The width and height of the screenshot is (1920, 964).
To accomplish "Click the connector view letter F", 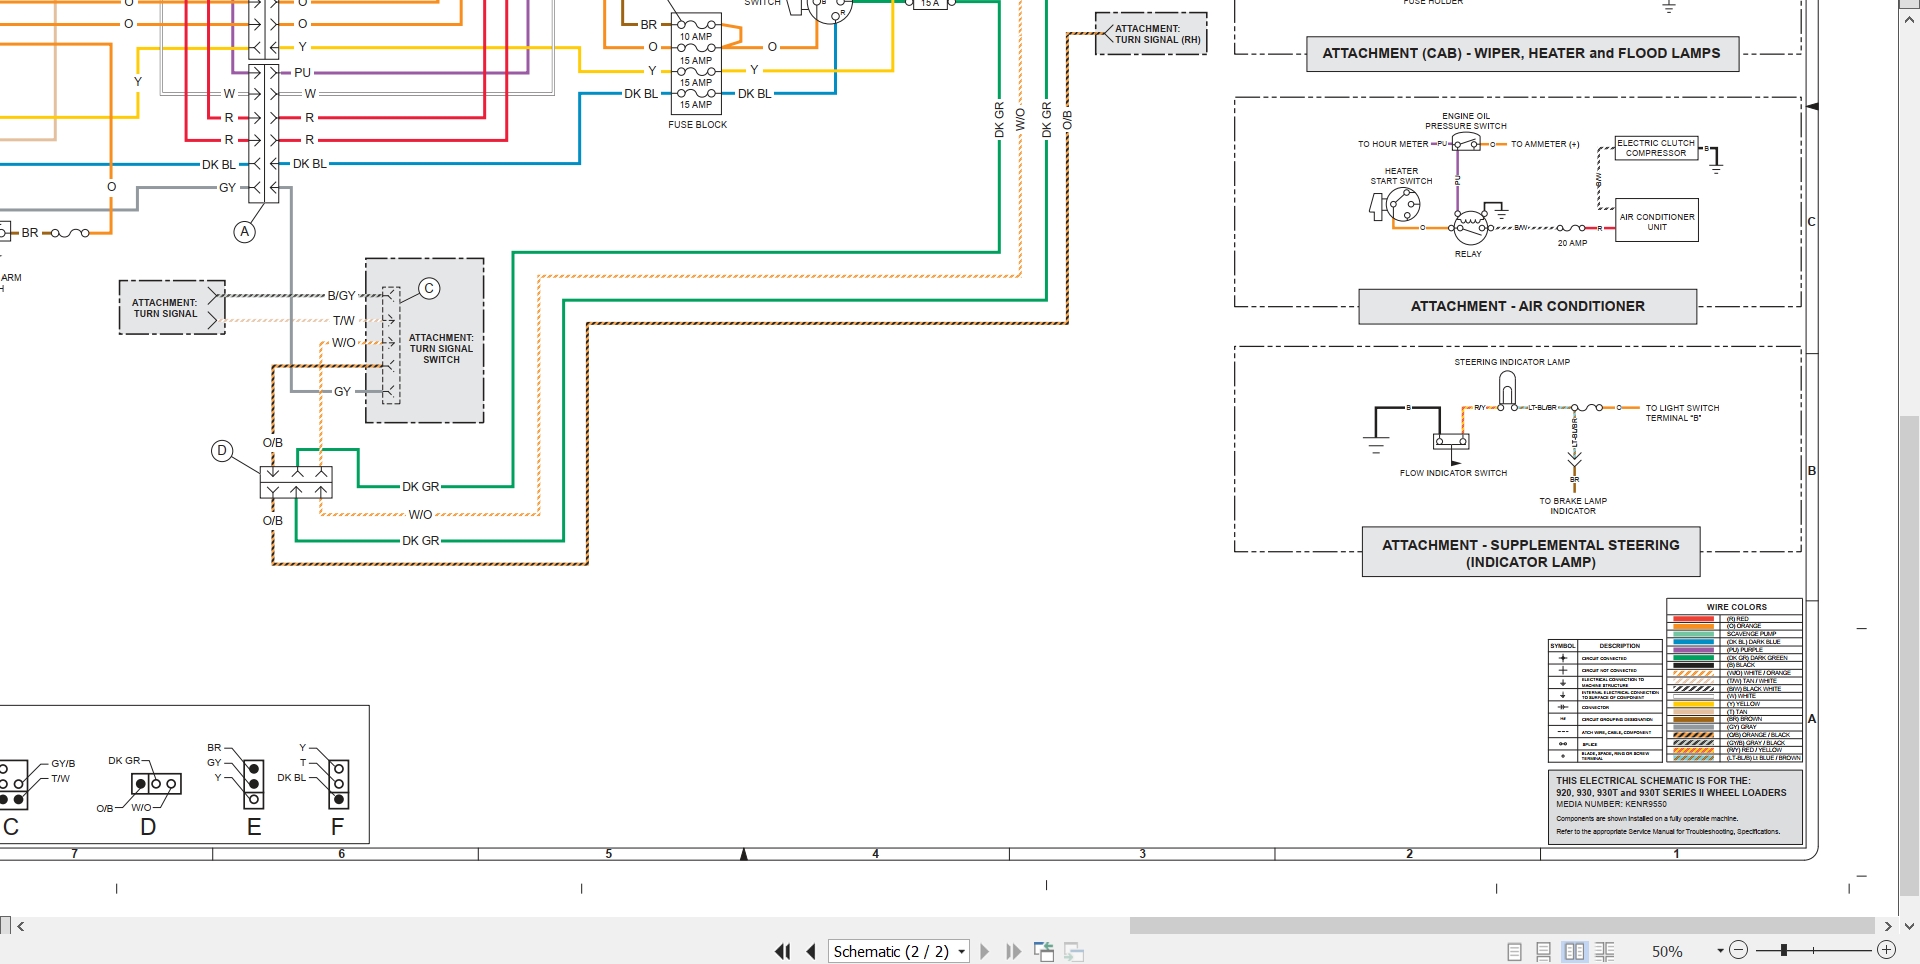I will point(337,827).
